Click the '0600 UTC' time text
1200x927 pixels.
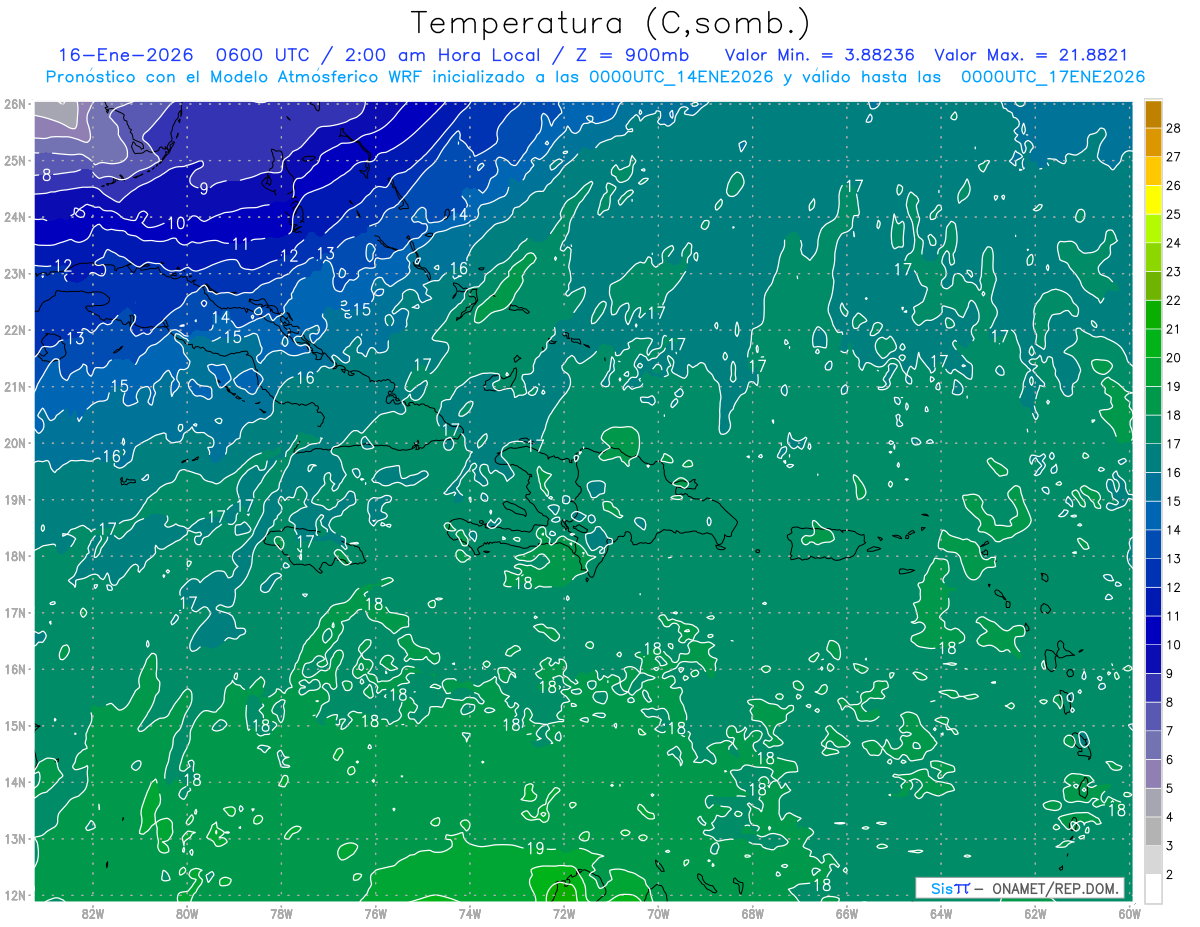point(263,56)
